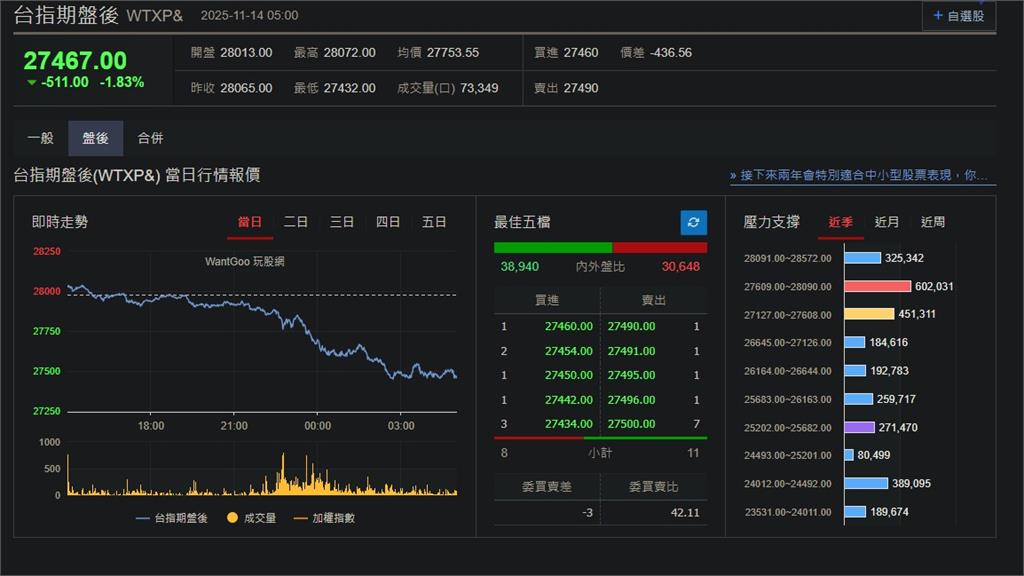Image resolution: width=1024 pixels, height=576 pixels.
Task: Select the 當日 chart tab
Action: click(249, 222)
